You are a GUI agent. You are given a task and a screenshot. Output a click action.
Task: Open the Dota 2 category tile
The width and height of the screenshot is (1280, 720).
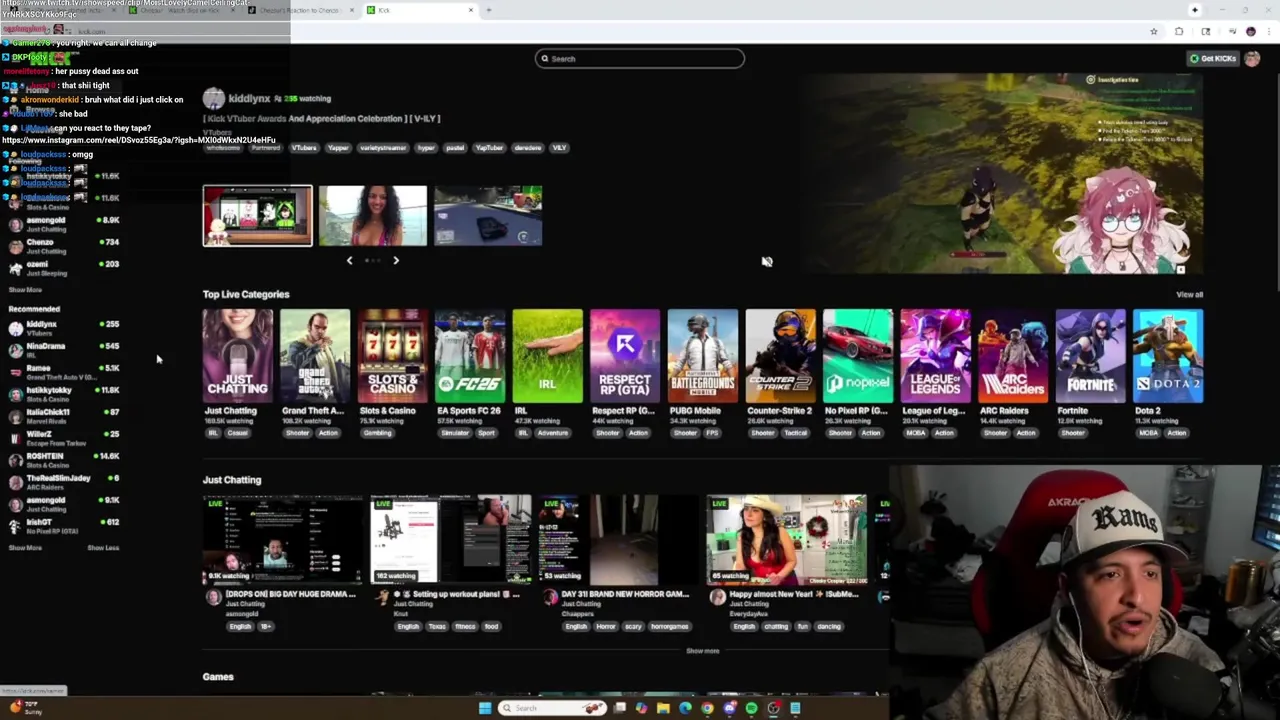click(x=1167, y=357)
